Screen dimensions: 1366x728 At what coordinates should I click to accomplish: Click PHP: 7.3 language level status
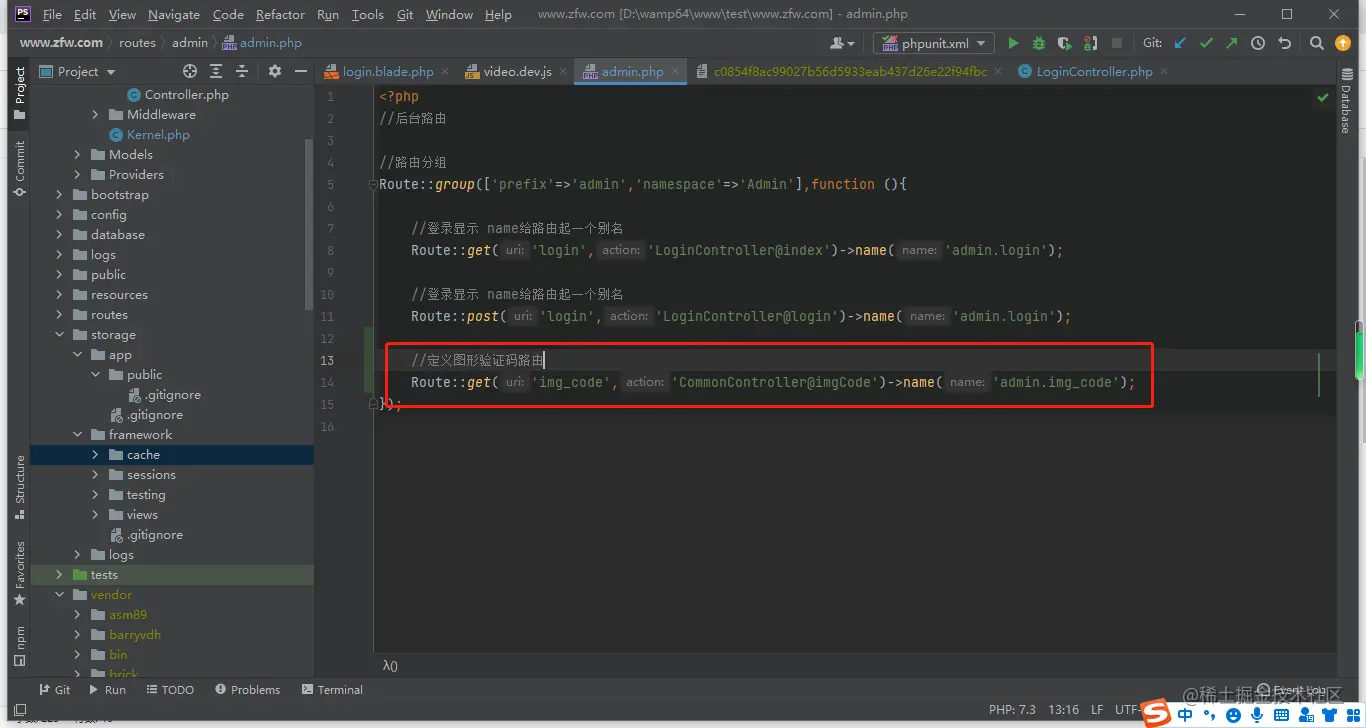coord(1012,709)
